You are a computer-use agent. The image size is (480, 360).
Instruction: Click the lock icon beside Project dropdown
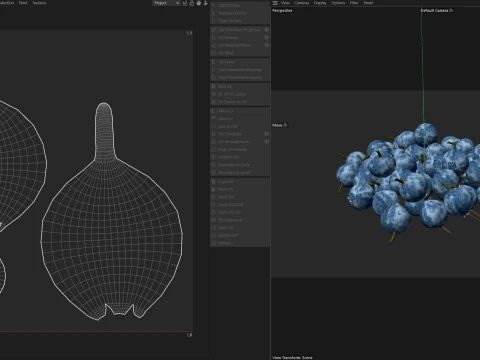pos(191,3)
